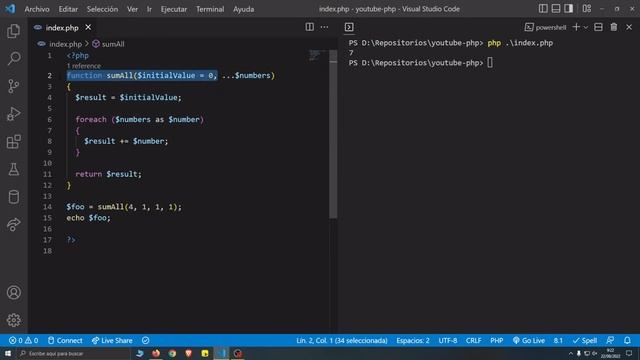The image size is (640, 360).
Task: Open the Extensions view
Action: [x=13, y=142]
